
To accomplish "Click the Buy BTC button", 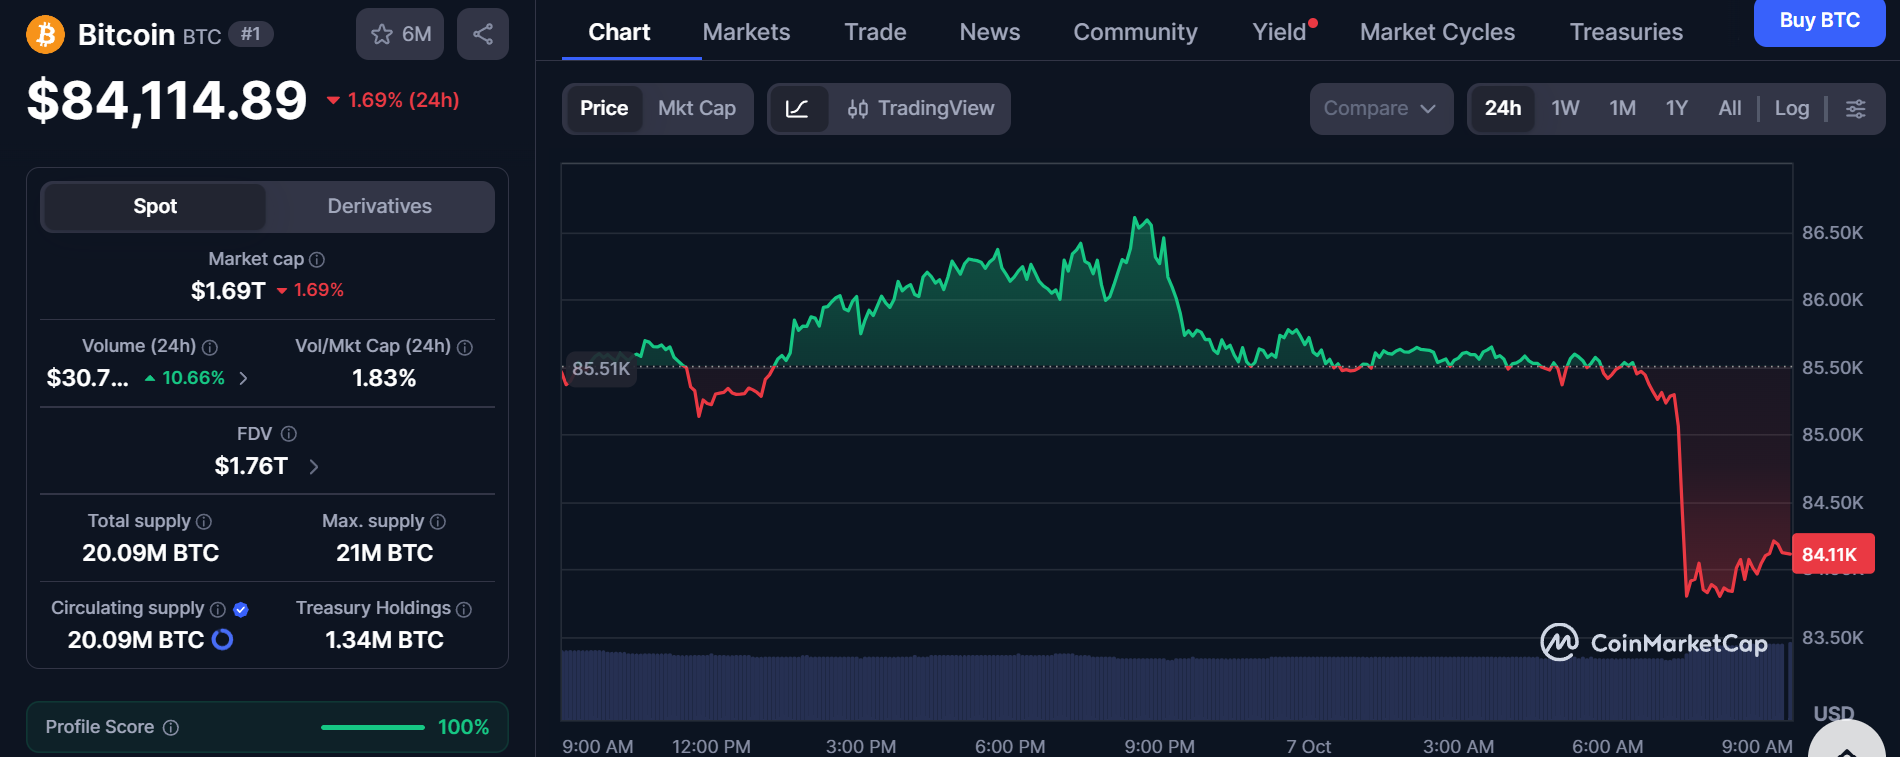I will [1819, 21].
